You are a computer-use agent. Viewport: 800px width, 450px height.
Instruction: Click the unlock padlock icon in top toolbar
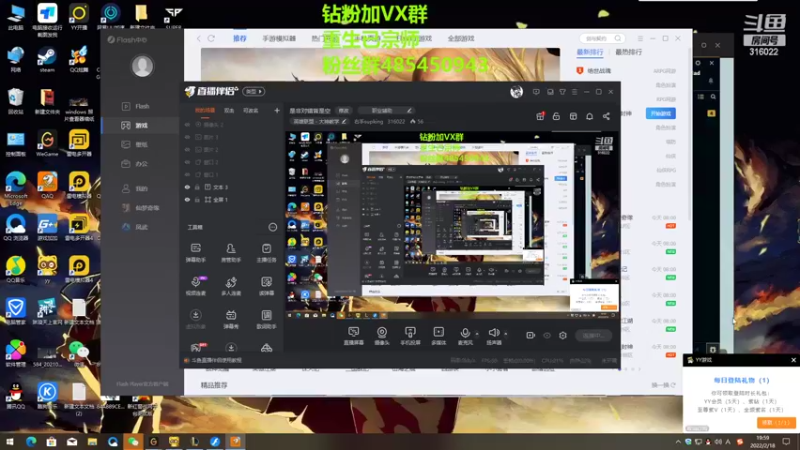(x=557, y=116)
